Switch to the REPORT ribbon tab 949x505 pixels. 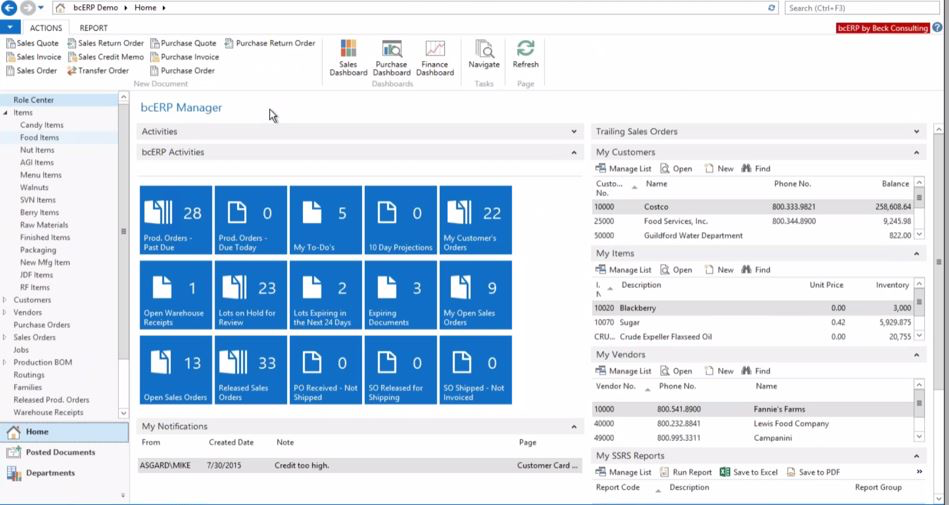tap(94, 28)
